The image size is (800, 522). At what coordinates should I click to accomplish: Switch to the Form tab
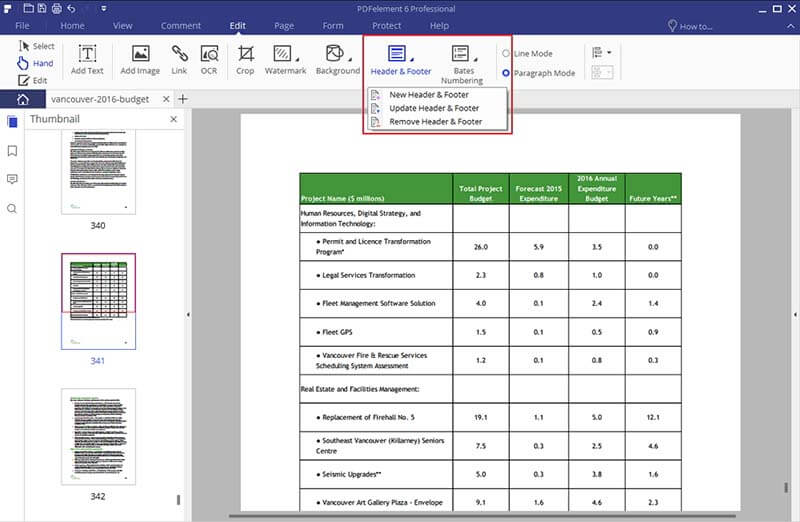point(333,26)
